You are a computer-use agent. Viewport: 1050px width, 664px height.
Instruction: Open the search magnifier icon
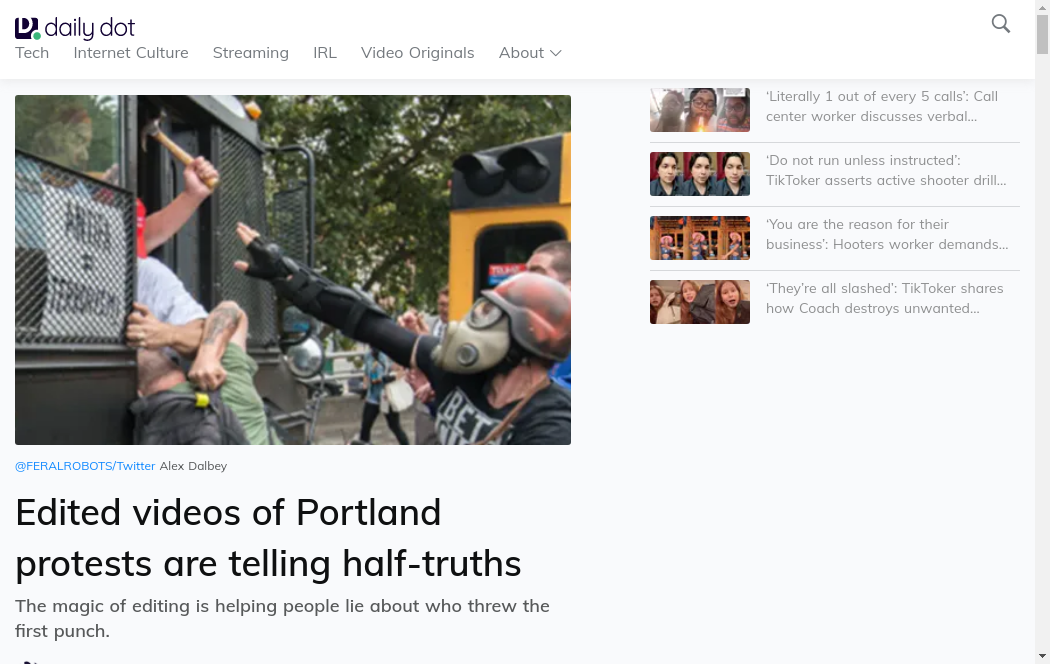[x=1000, y=24]
